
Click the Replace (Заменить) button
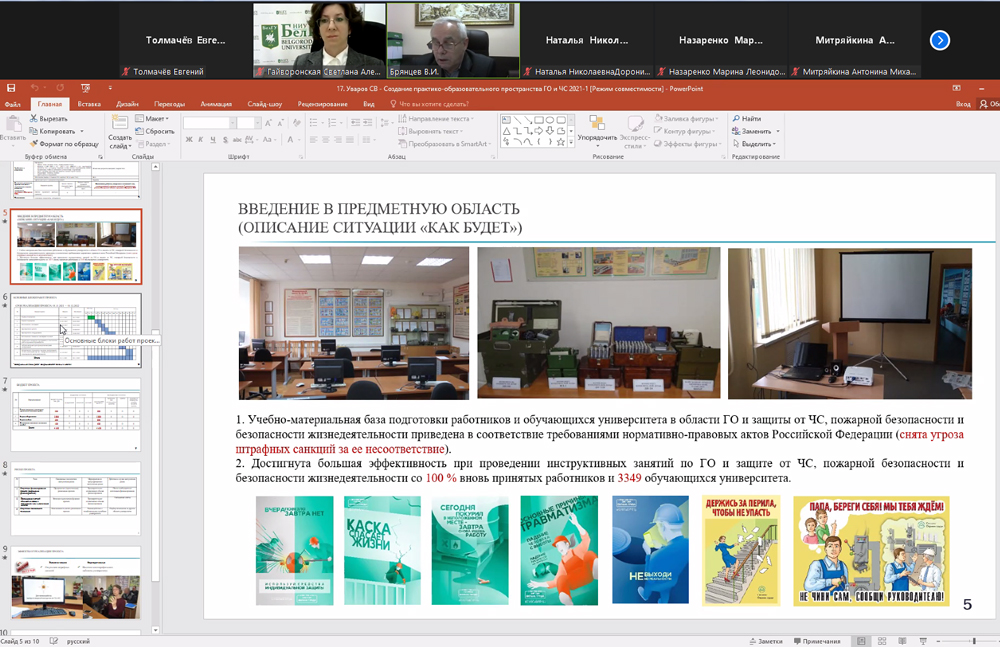coord(755,131)
